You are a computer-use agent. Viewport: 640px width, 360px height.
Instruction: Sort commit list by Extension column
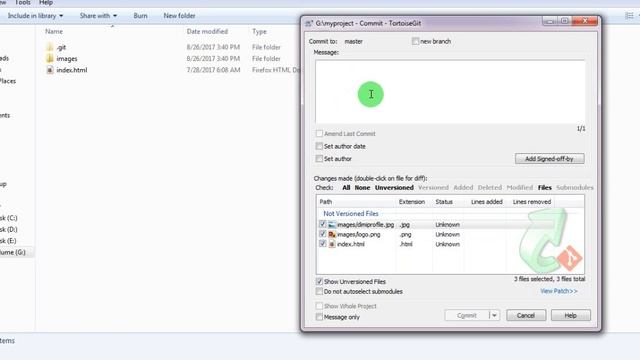412,202
